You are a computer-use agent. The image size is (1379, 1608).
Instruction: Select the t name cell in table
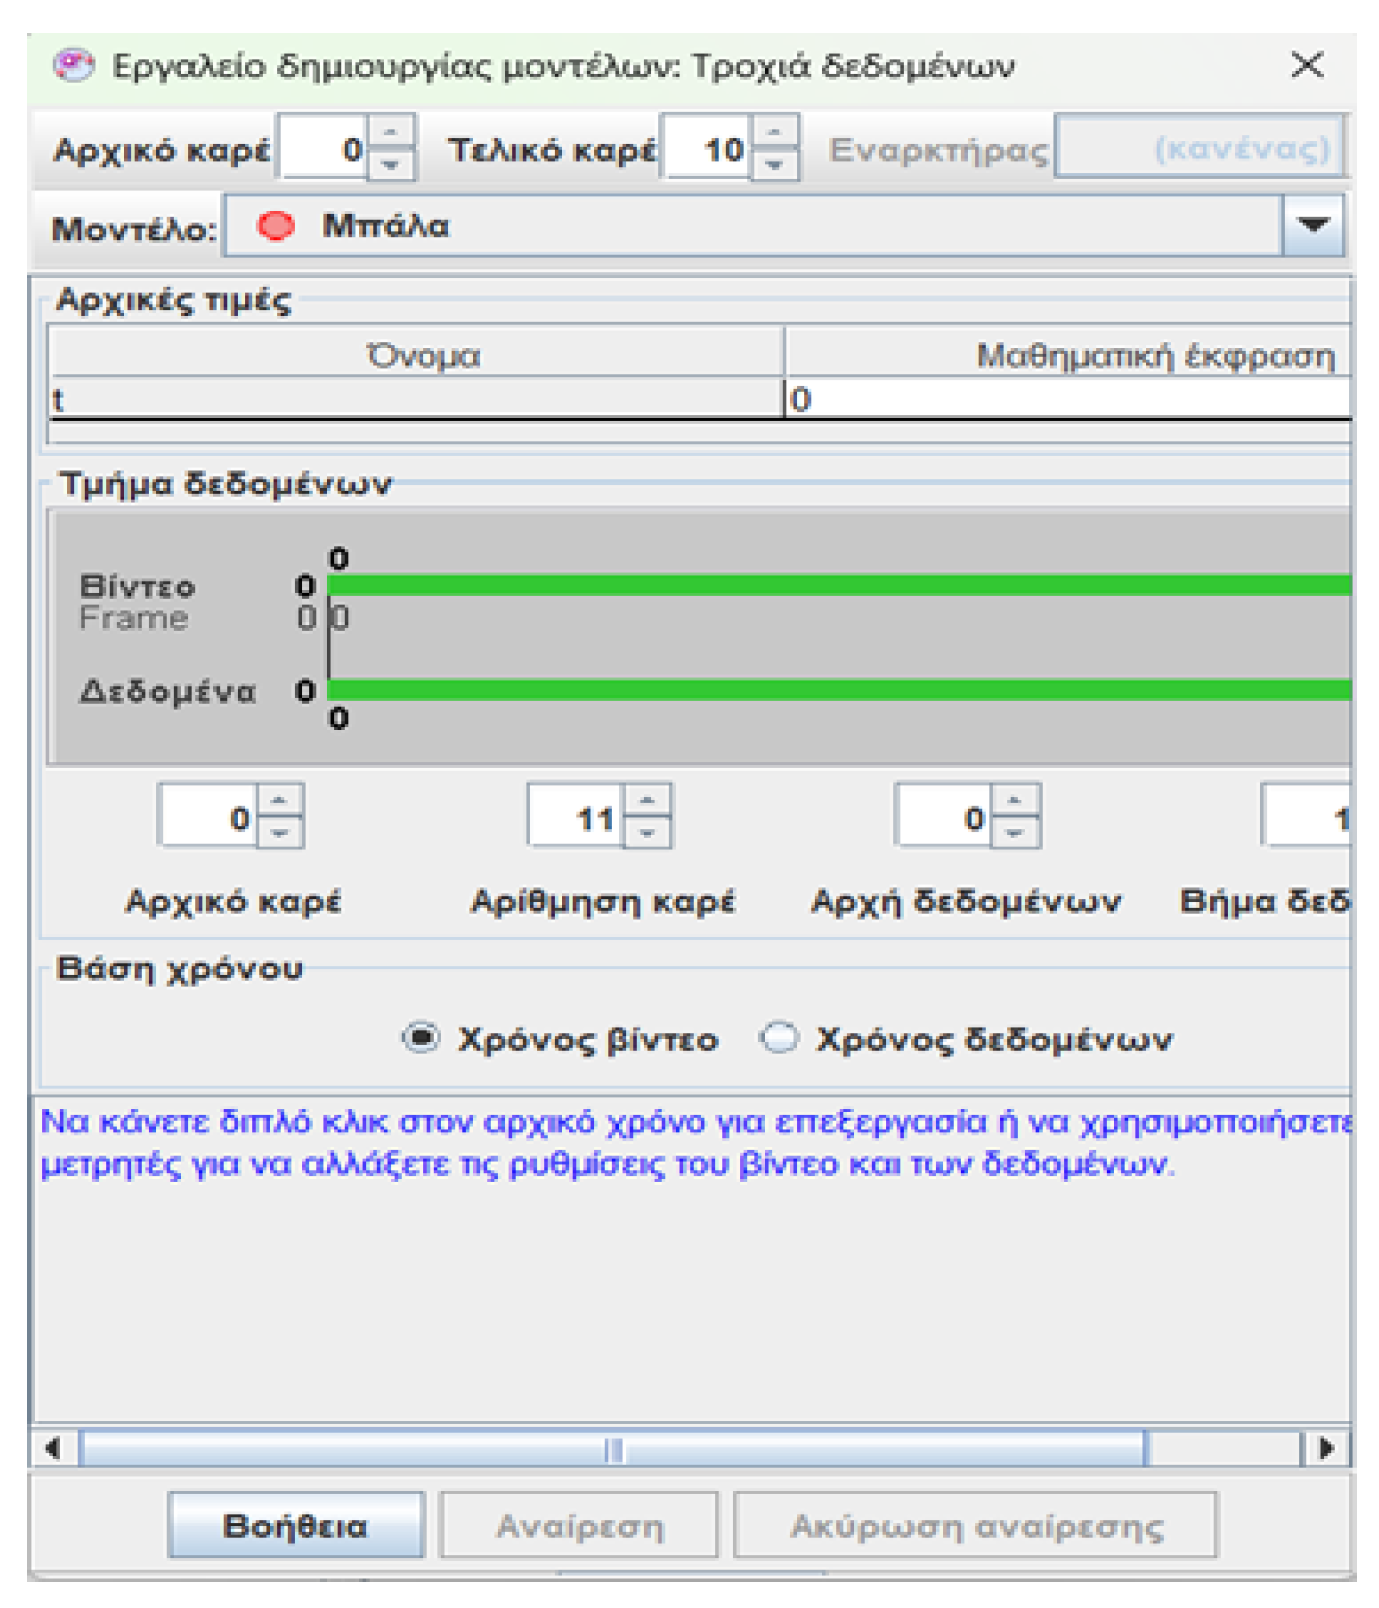coord(416,399)
